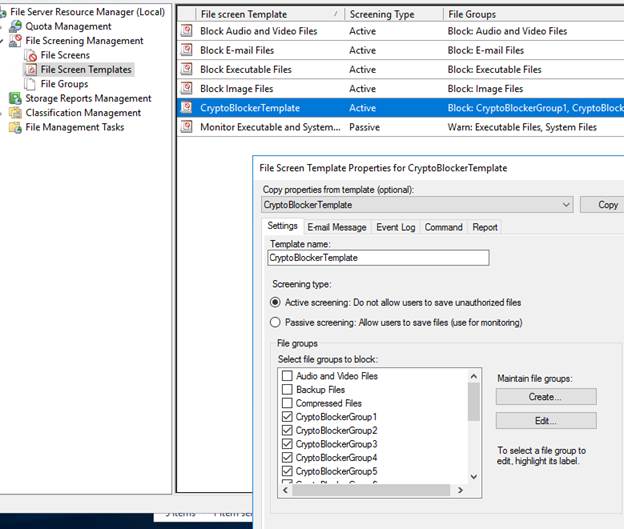Click the Create... file group button

coord(545,397)
